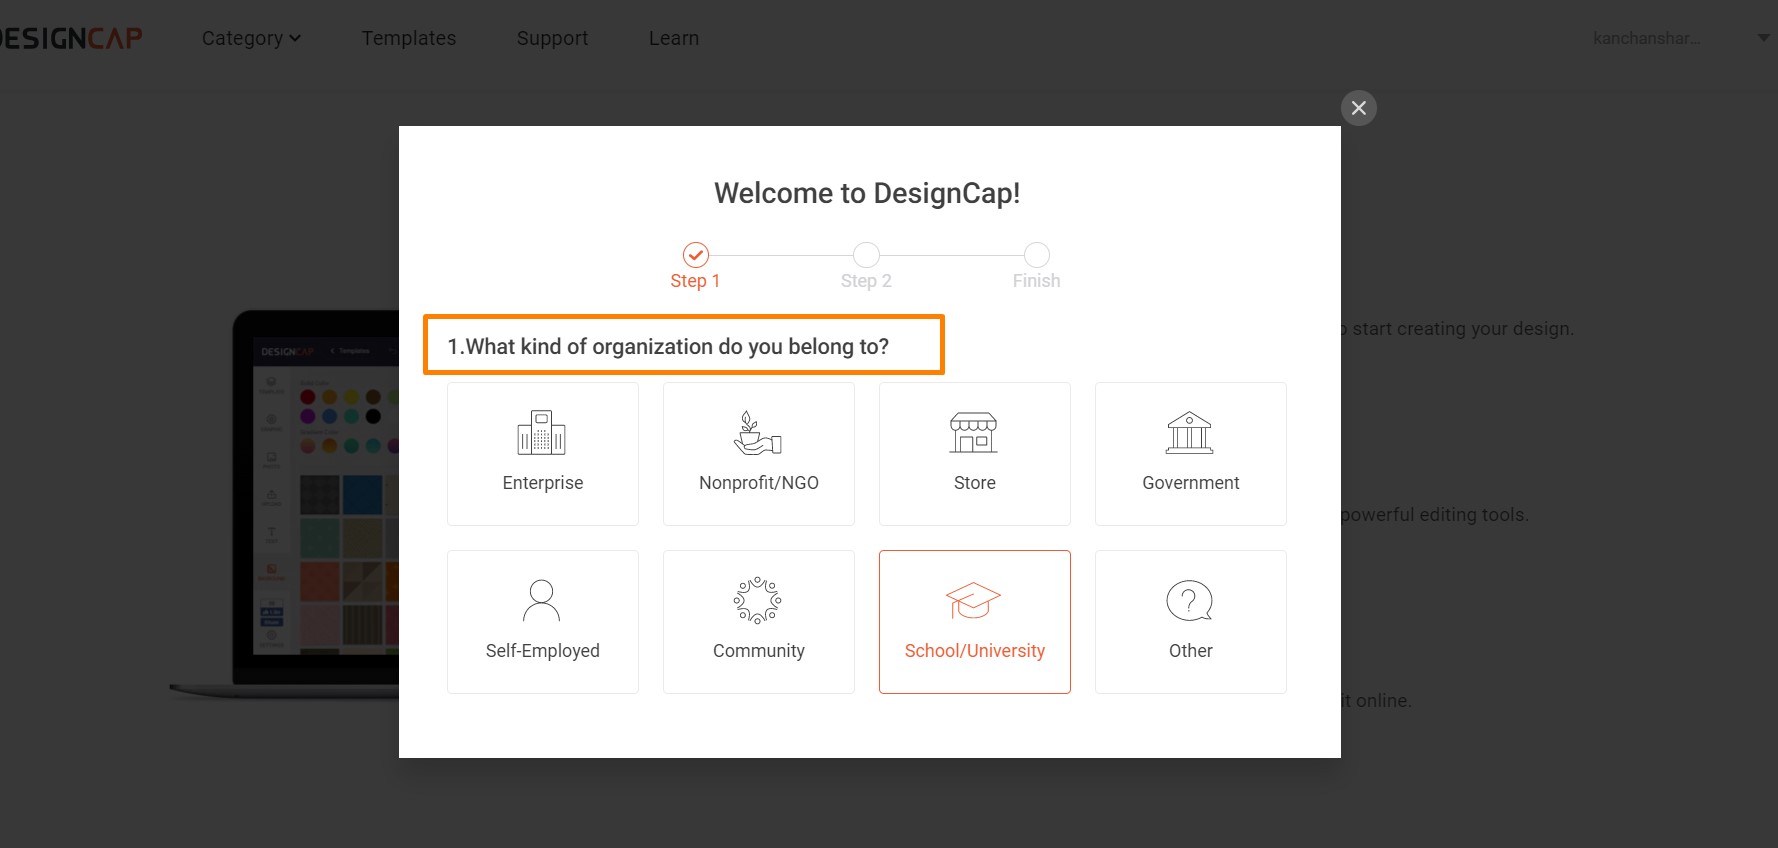The width and height of the screenshot is (1778, 848).
Task: Click the DesignCap logo
Action: coord(70,38)
